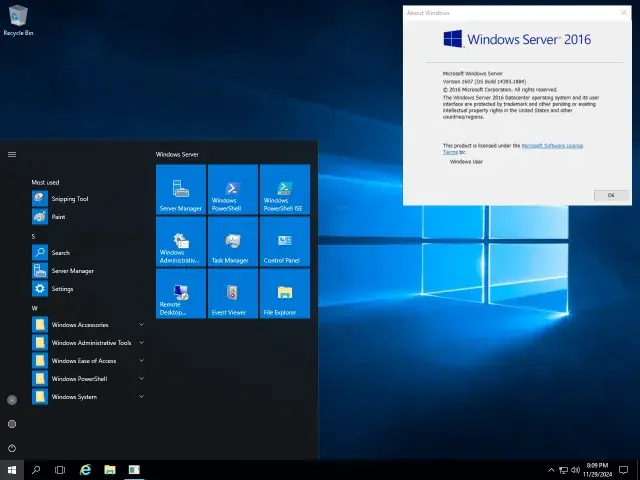Click OK in About Windows dialog
The image size is (640, 480).
click(x=611, y=195)
